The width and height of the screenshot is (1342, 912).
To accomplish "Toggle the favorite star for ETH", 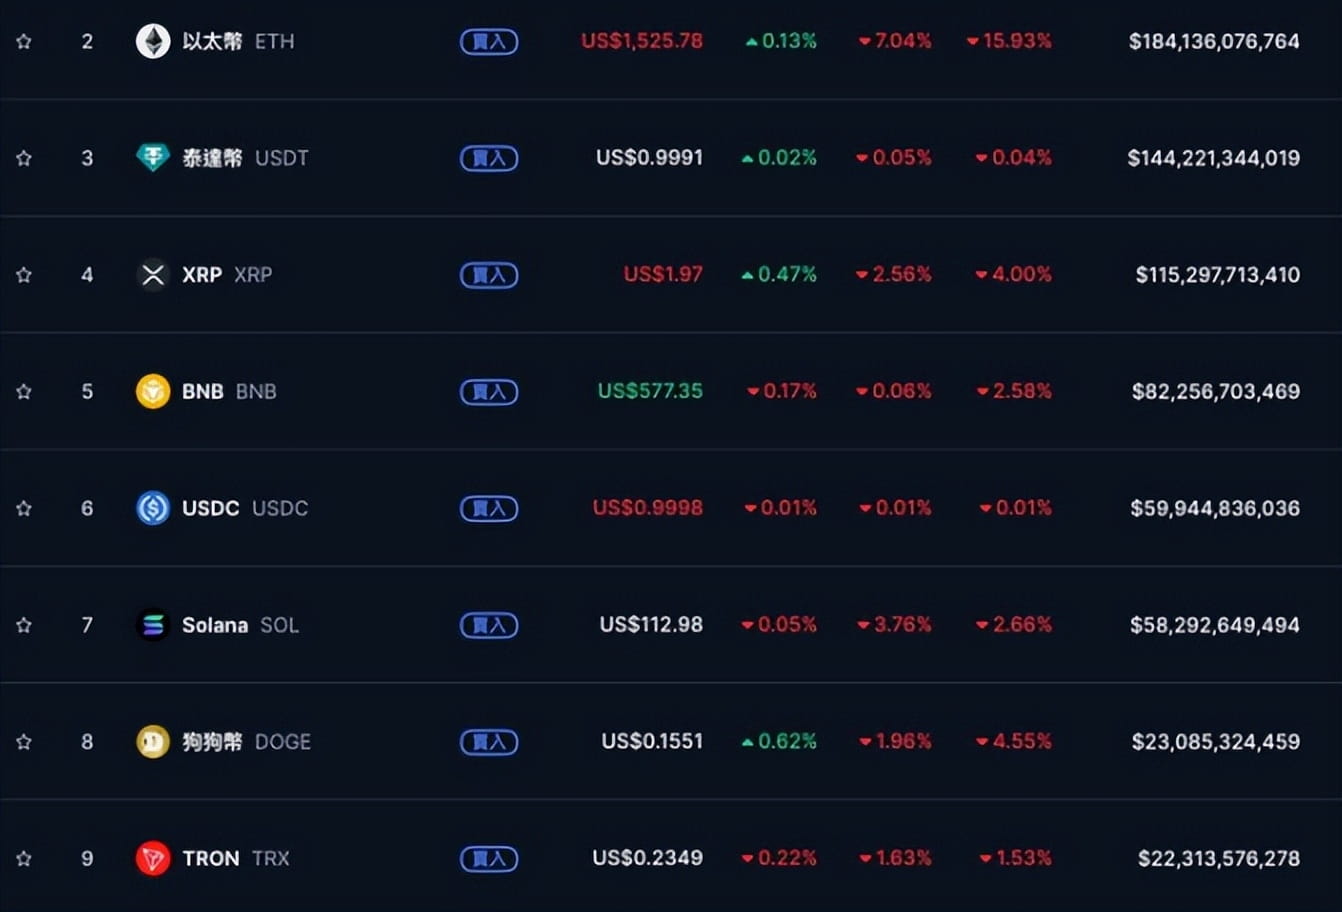I will pos(24,41).
